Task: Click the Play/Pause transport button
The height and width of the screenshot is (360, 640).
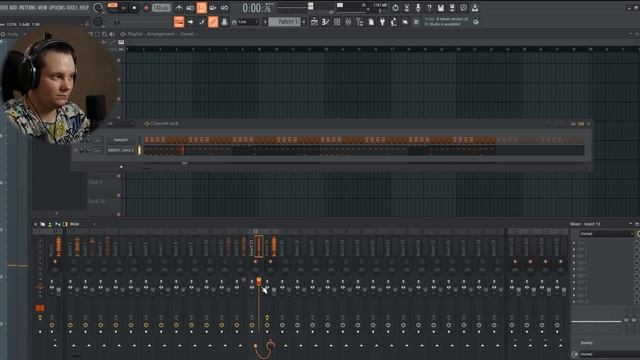Action: [124, 8]
